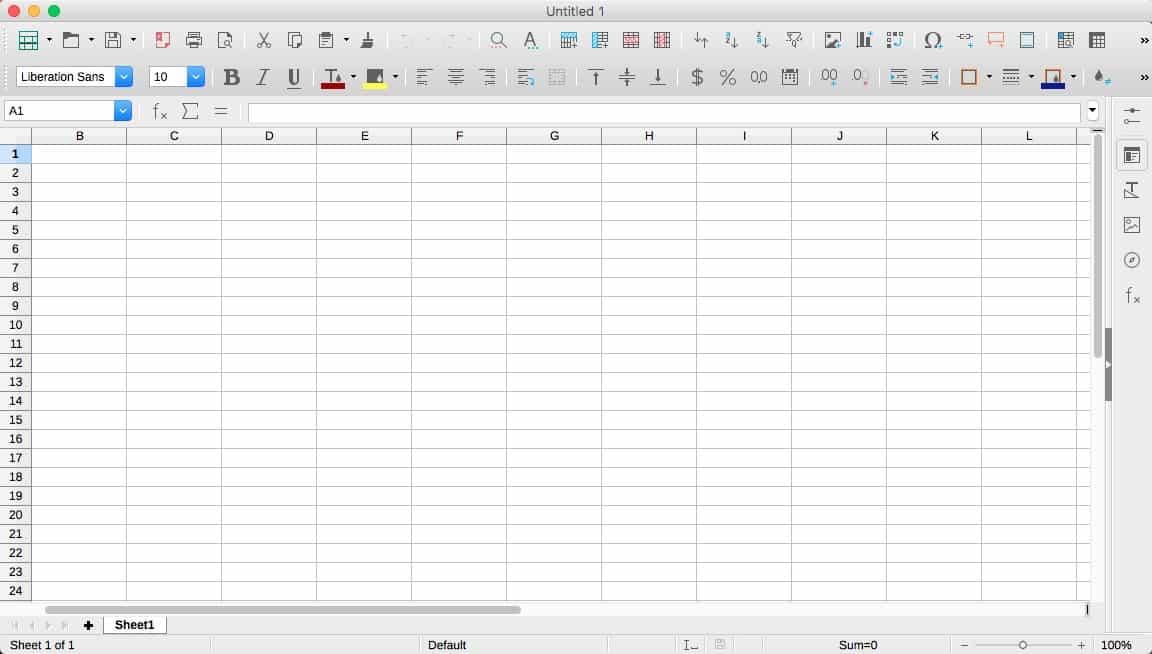Screen dimensions: 1152x654
Task: Open the font name dropdown
Action: tap(123, 76)
